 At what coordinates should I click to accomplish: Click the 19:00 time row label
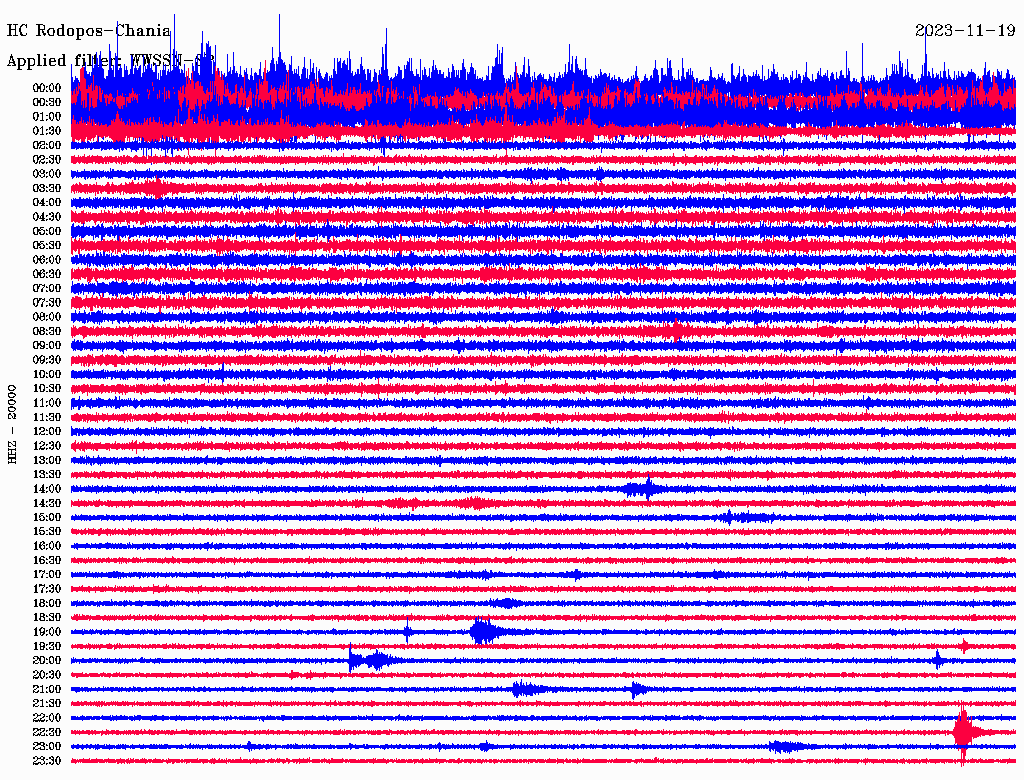point(46,632)
